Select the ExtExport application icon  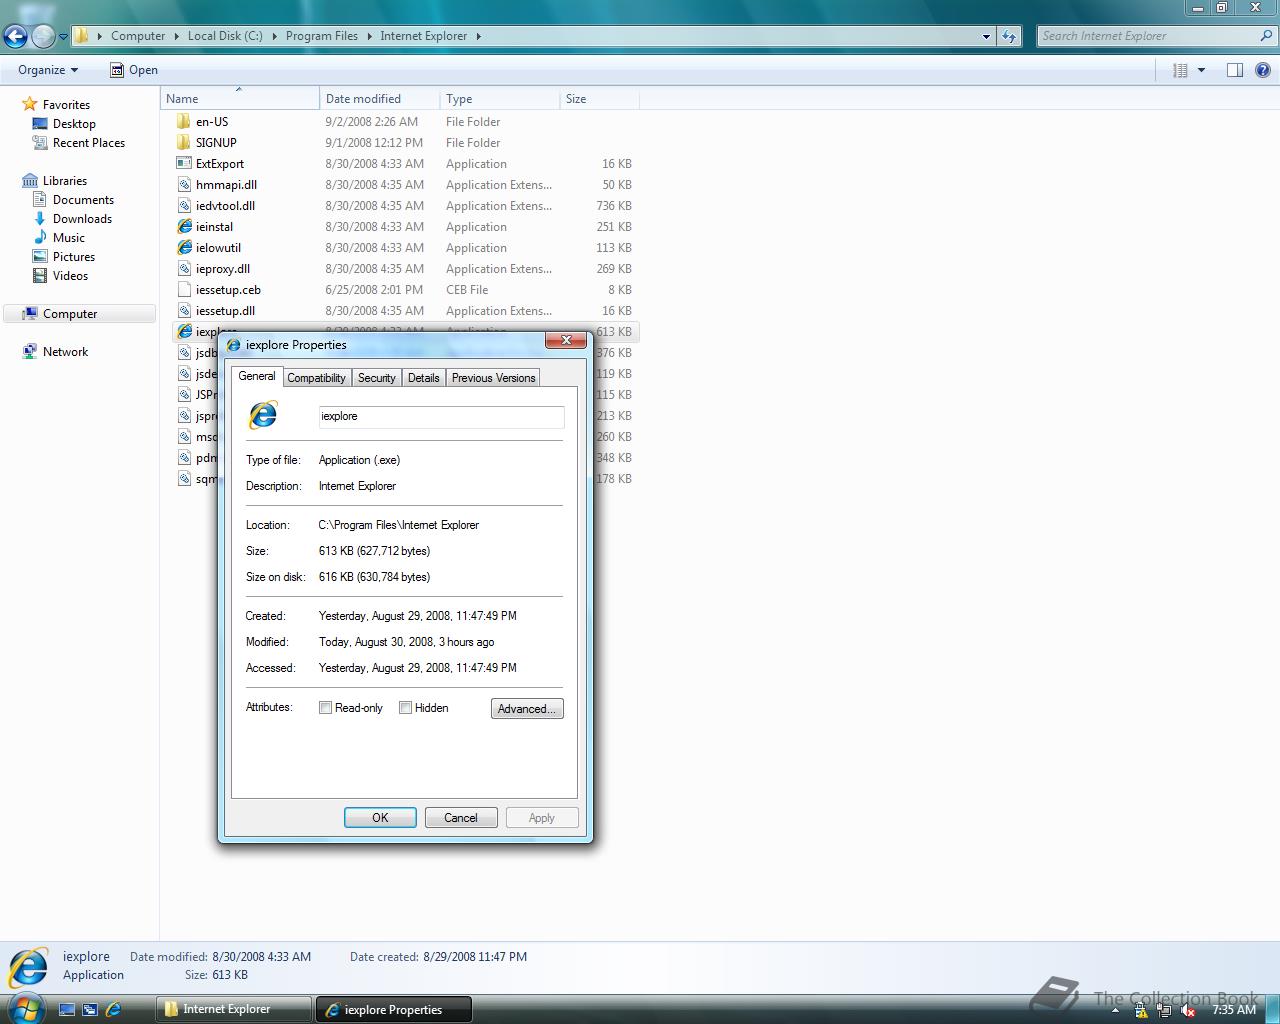(x=184, y=164)
